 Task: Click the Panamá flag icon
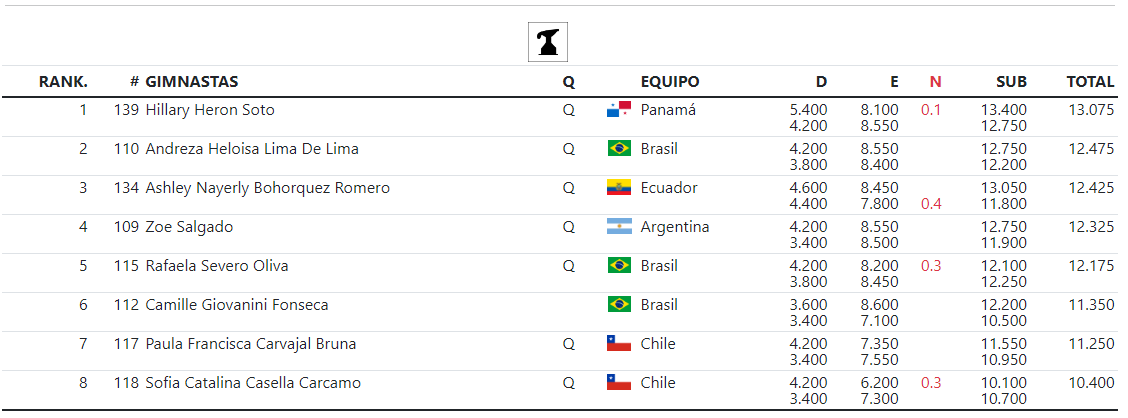pyautogui.click(x=619, y=110)
